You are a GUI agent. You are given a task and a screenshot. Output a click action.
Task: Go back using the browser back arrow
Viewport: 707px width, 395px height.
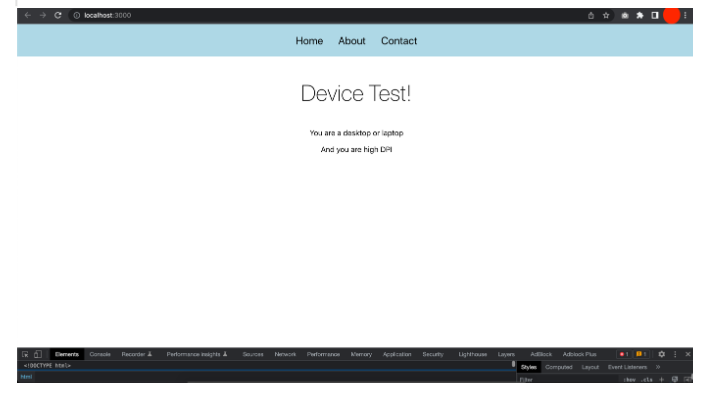pos(28,15)
